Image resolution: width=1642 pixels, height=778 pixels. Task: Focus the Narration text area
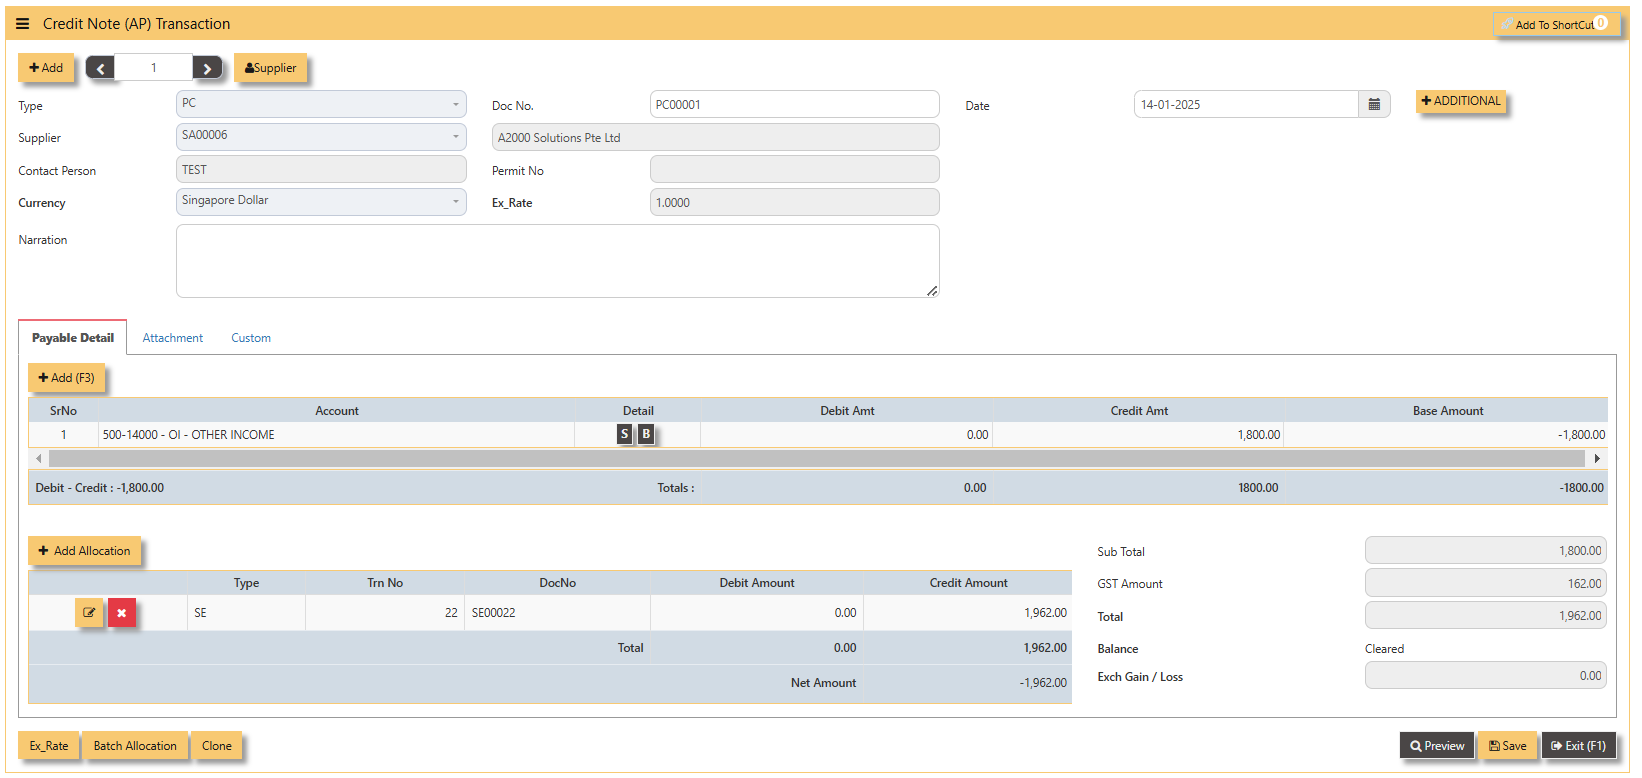[557, 261]
